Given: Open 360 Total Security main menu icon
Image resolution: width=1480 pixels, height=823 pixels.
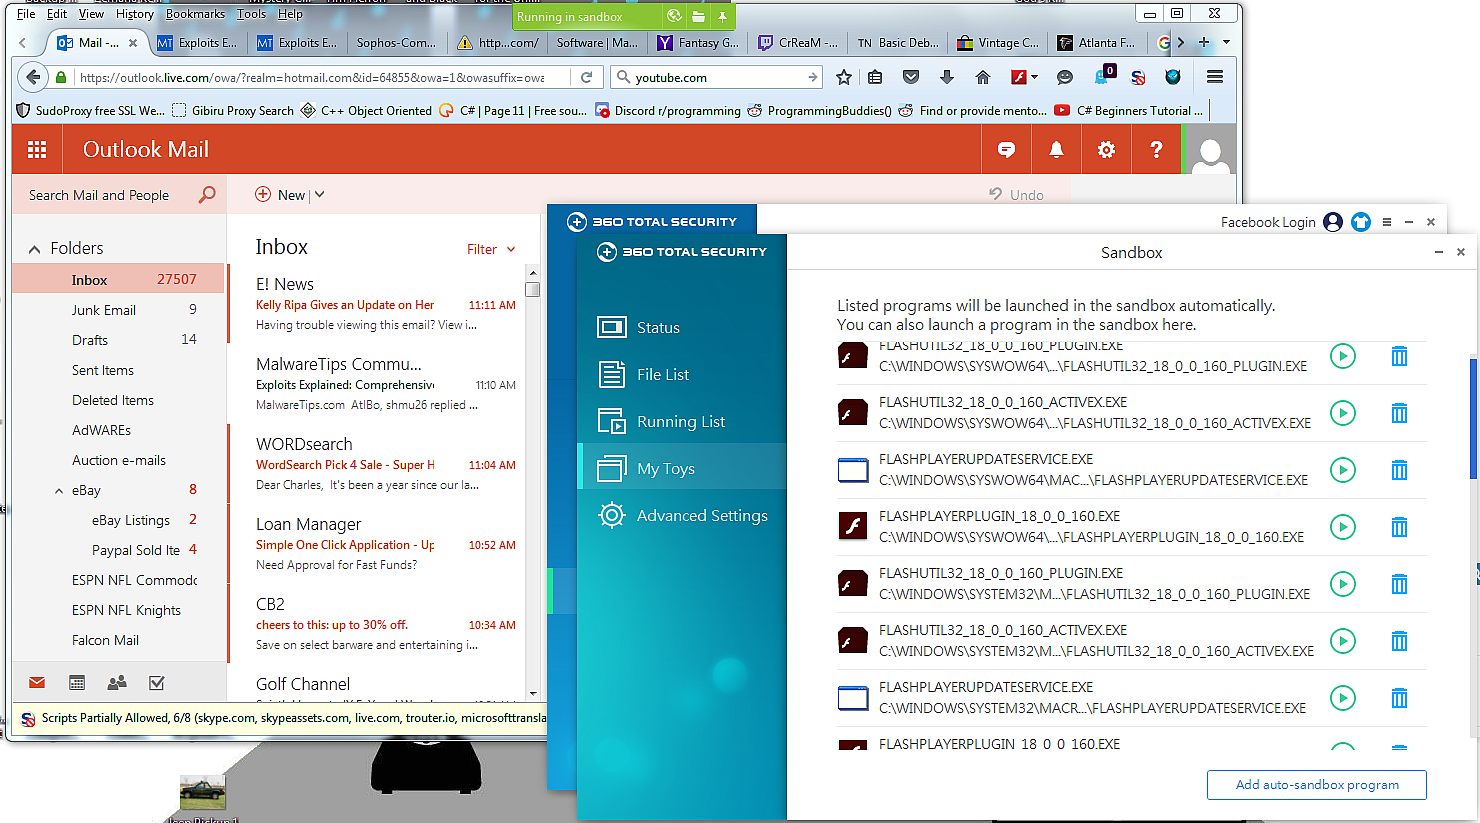Looking at the screenshot, I should pyautogui.click(x=1387, y=222).
